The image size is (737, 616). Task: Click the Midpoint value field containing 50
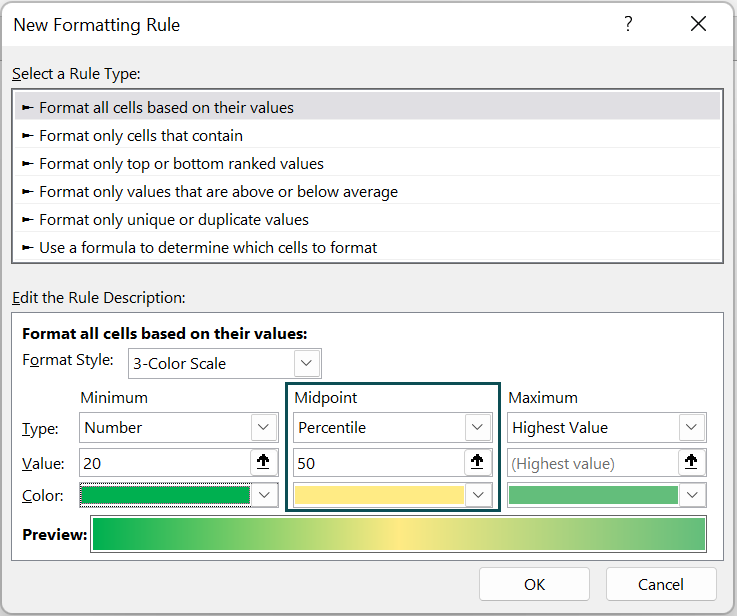(x=379, y=463)
